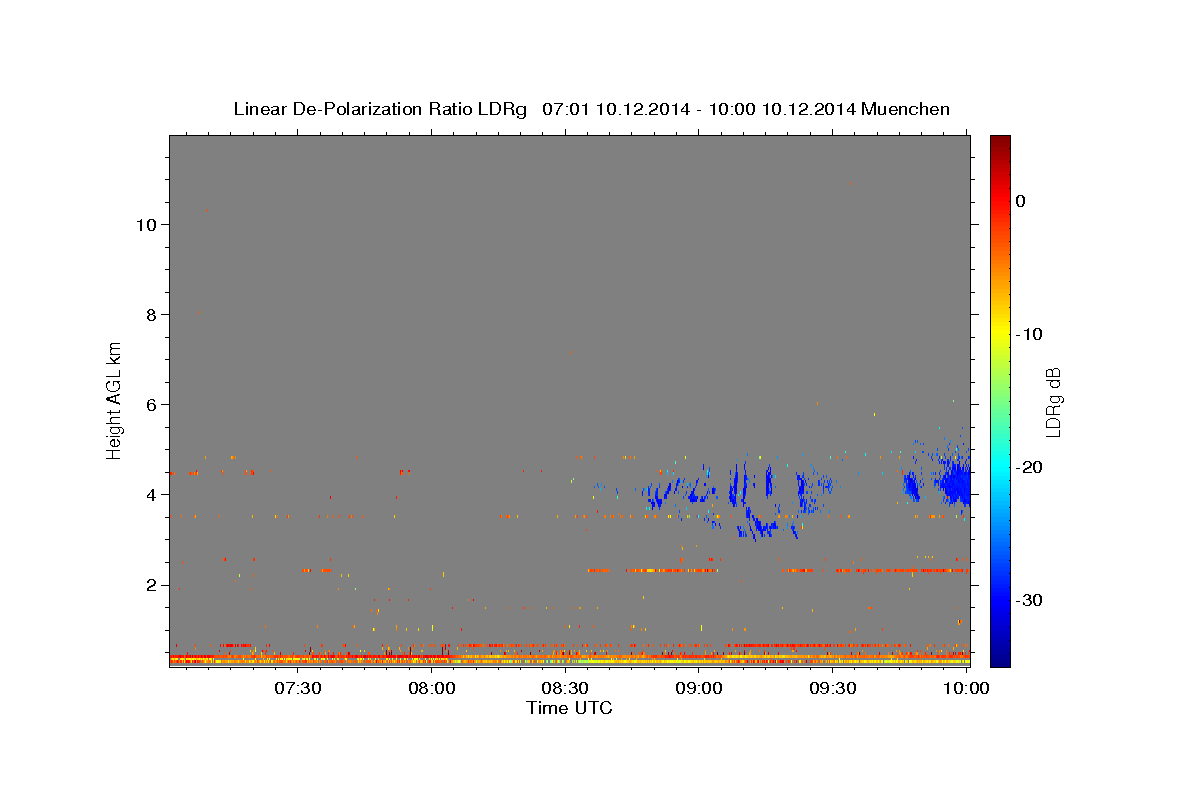The height and width of the screenshot is (800, 1200).
Task: Click the 07:30 time tick label
Action: coord(297,688)
